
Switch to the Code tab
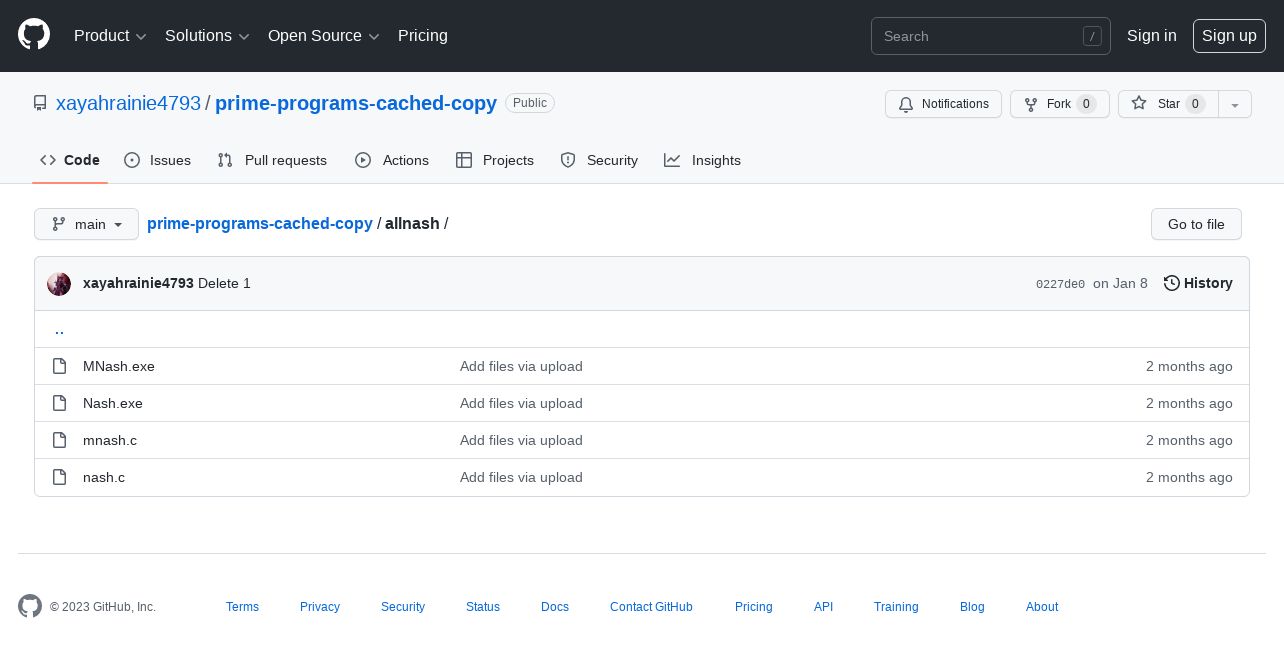click(70, 160)
